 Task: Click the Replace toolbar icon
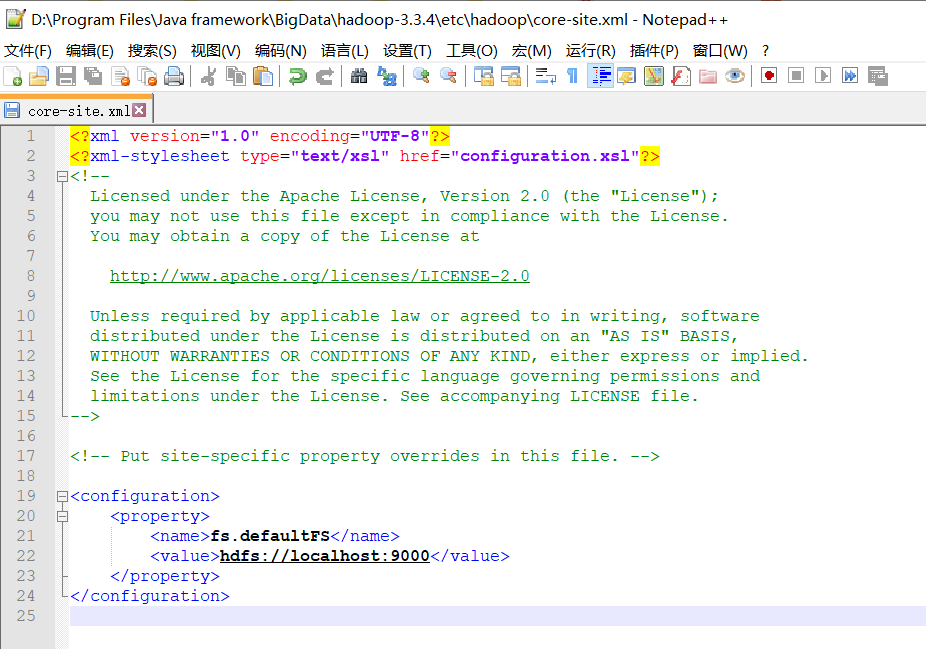click(x=387, y=76)
